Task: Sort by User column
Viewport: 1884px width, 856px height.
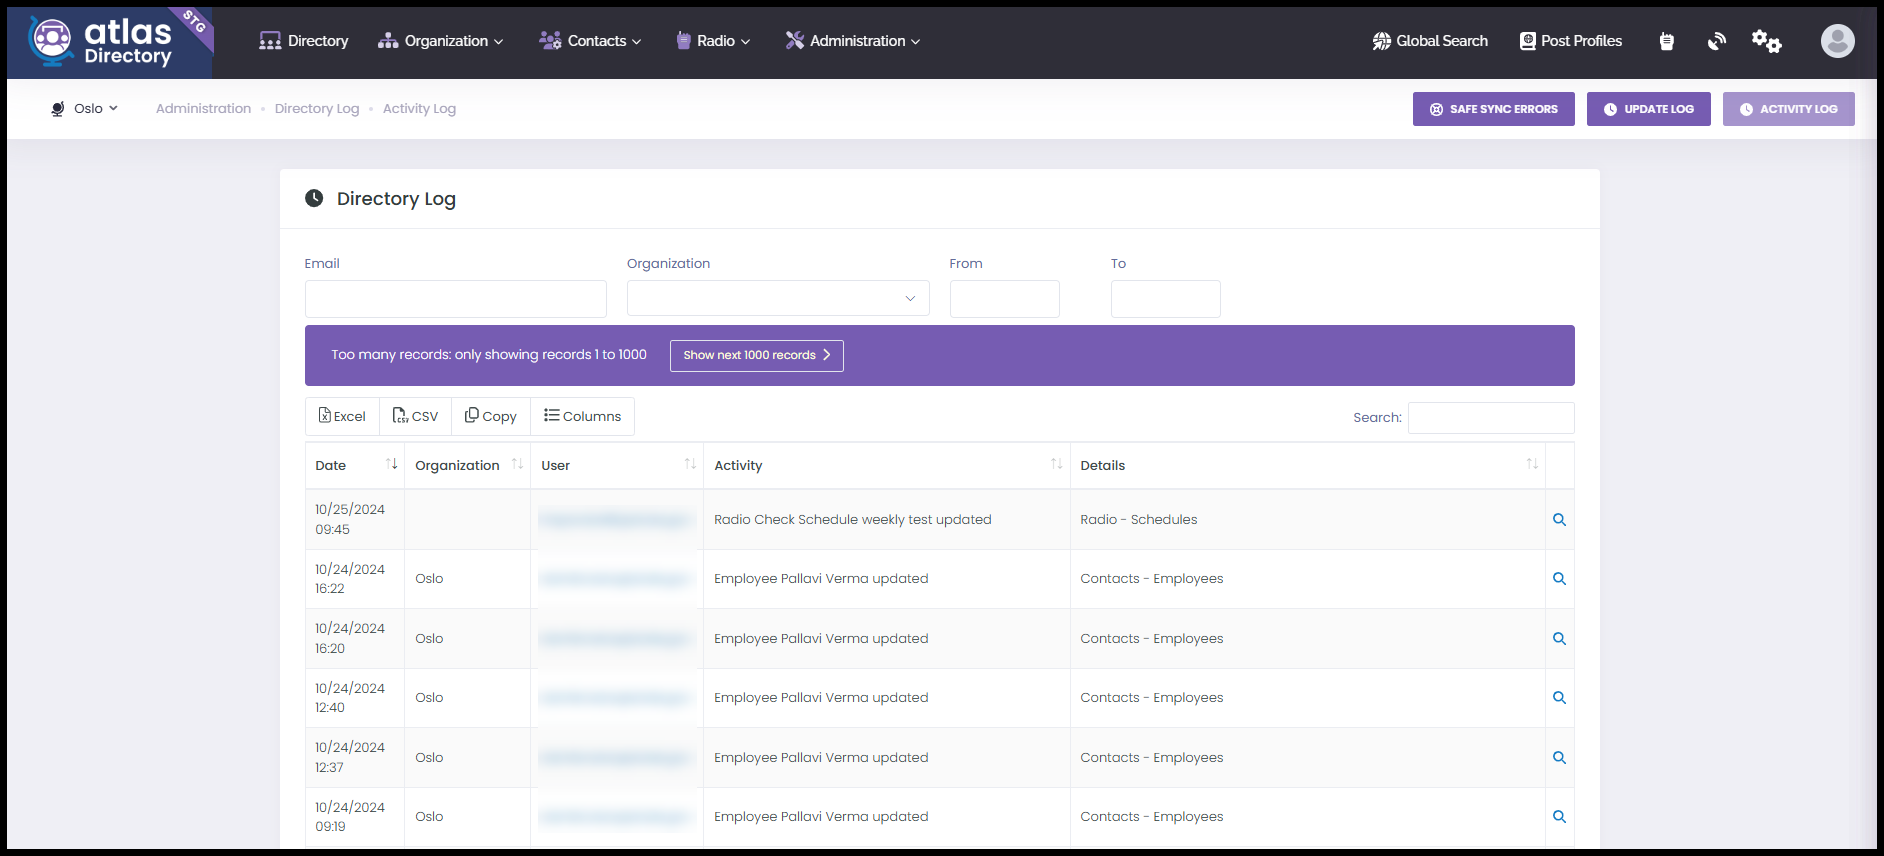Action: pyautogui.click(x=617, y=465)
